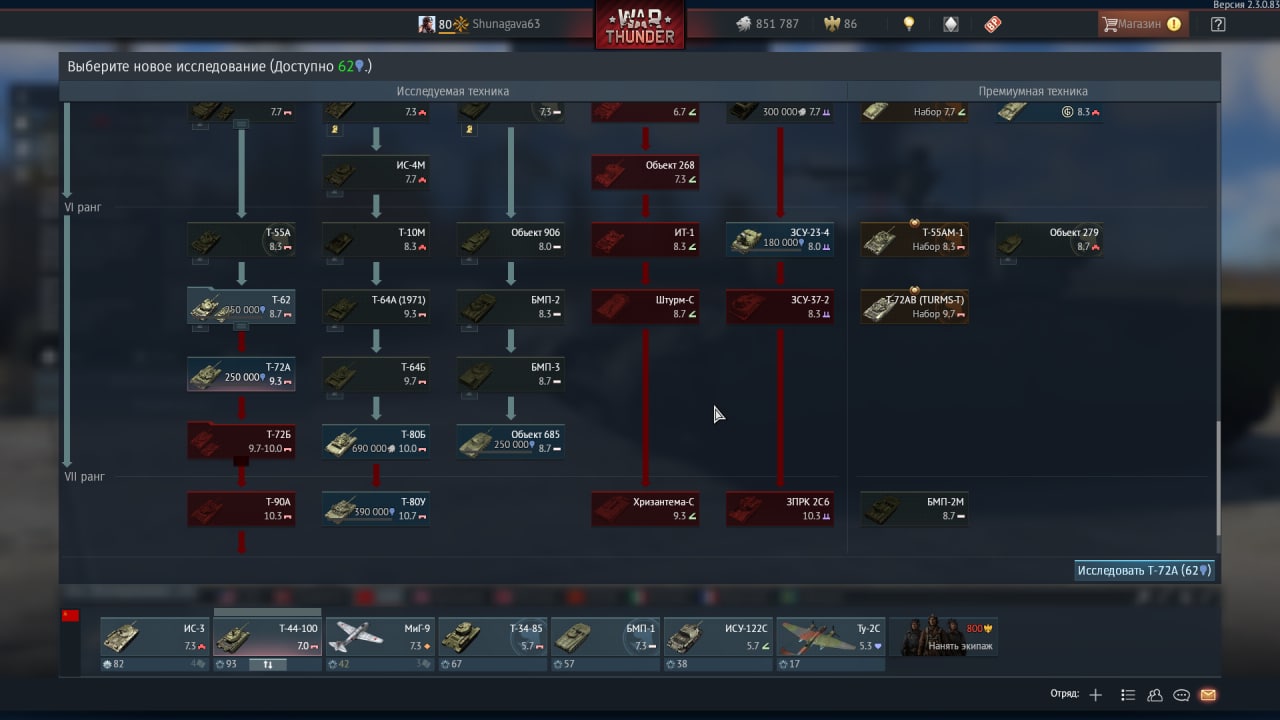Click the research tree vertical scrollbar
Viewport: 1280px width, 720px height.
click(1217, 478)
